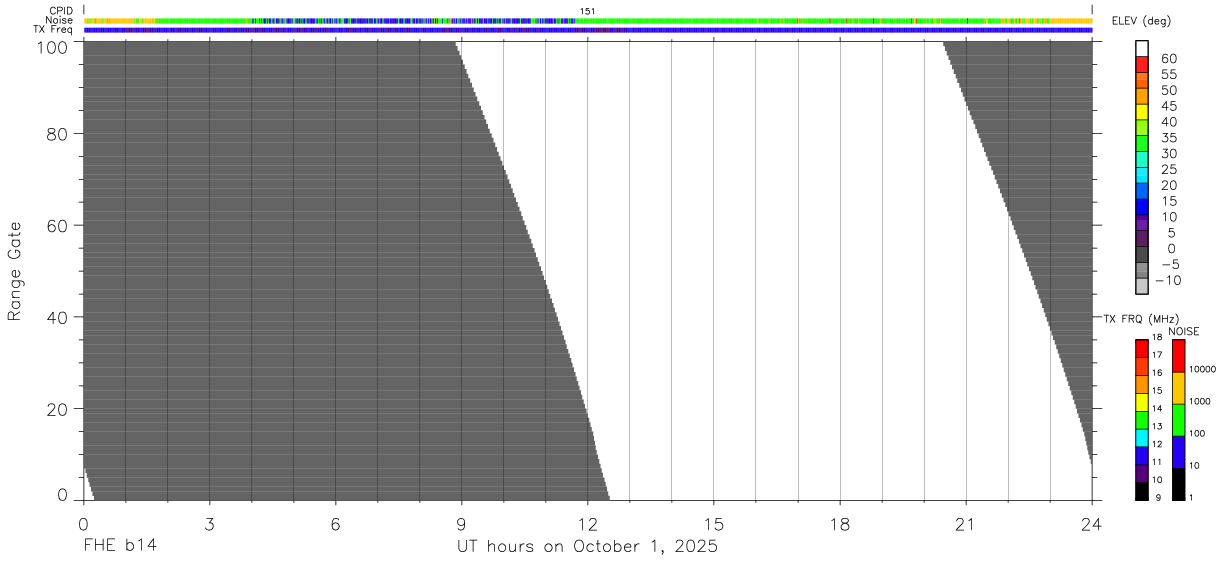Click the "45" label on the ELEV colorbar
Viewport: 1228px width, 567px height.
pyautogui.click(x=1168, y=106)
